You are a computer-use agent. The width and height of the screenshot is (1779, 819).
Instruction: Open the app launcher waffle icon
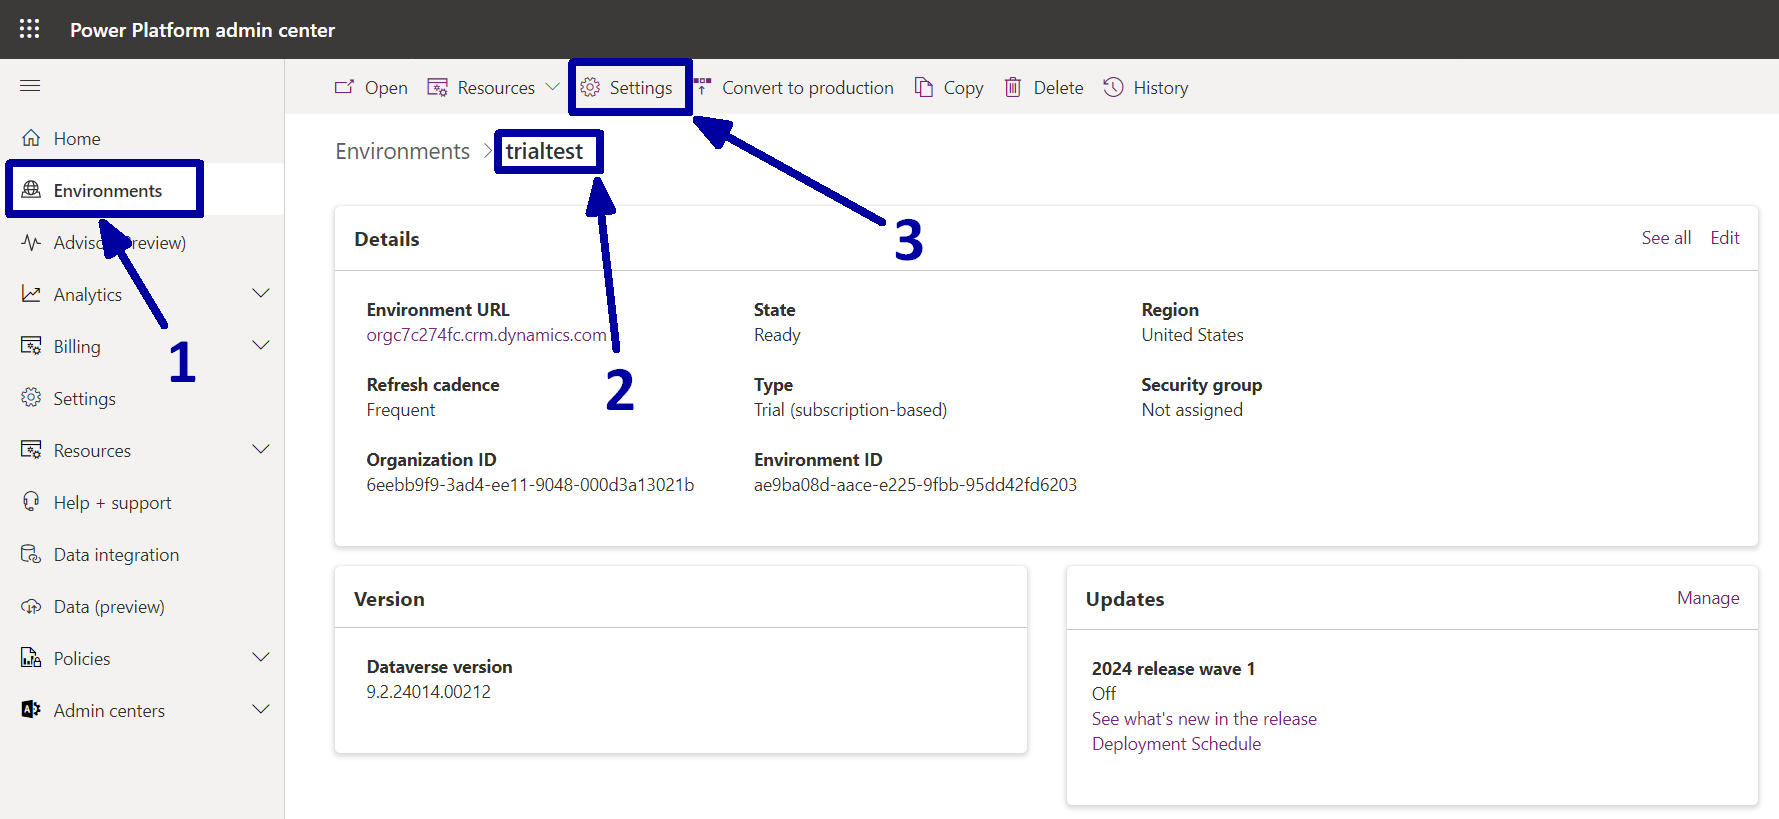(x=30, y=29)
